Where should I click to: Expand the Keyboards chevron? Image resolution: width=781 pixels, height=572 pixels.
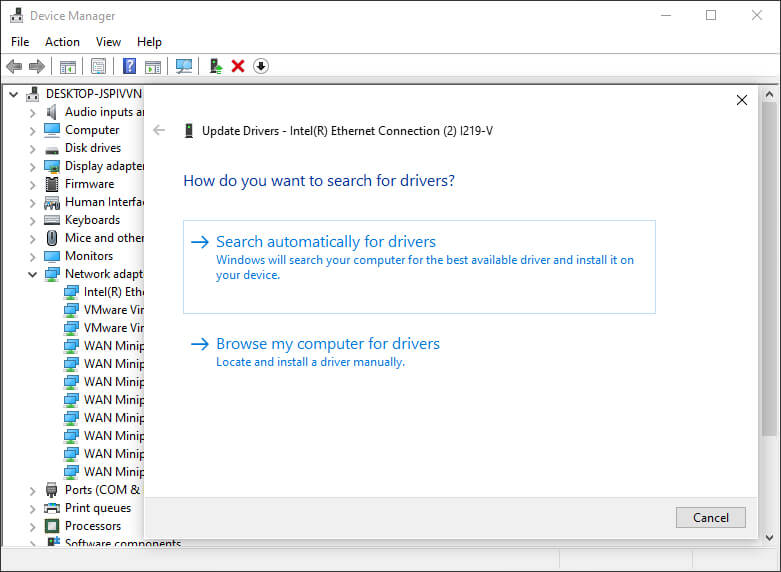[32, 221]
